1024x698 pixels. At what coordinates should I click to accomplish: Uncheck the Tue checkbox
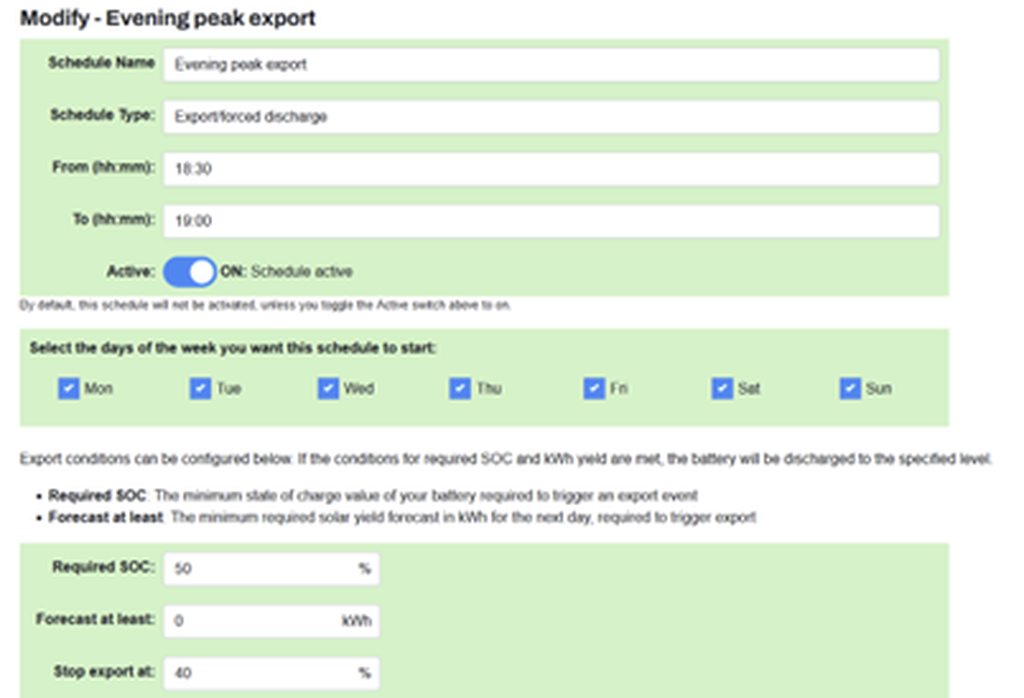point(200,388)
